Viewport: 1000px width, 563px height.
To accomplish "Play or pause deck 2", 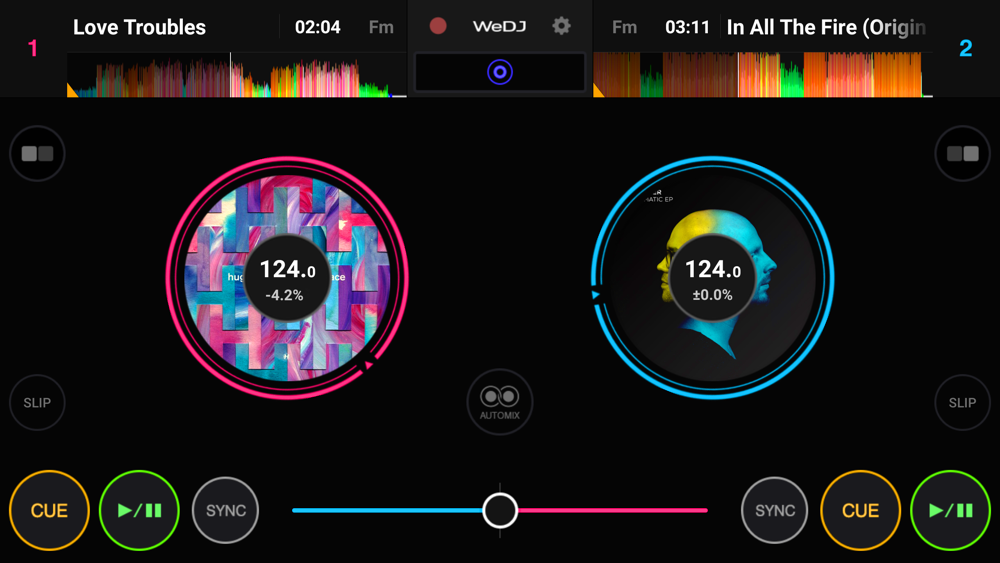I will pyautogui.click(x=950, y=510).
